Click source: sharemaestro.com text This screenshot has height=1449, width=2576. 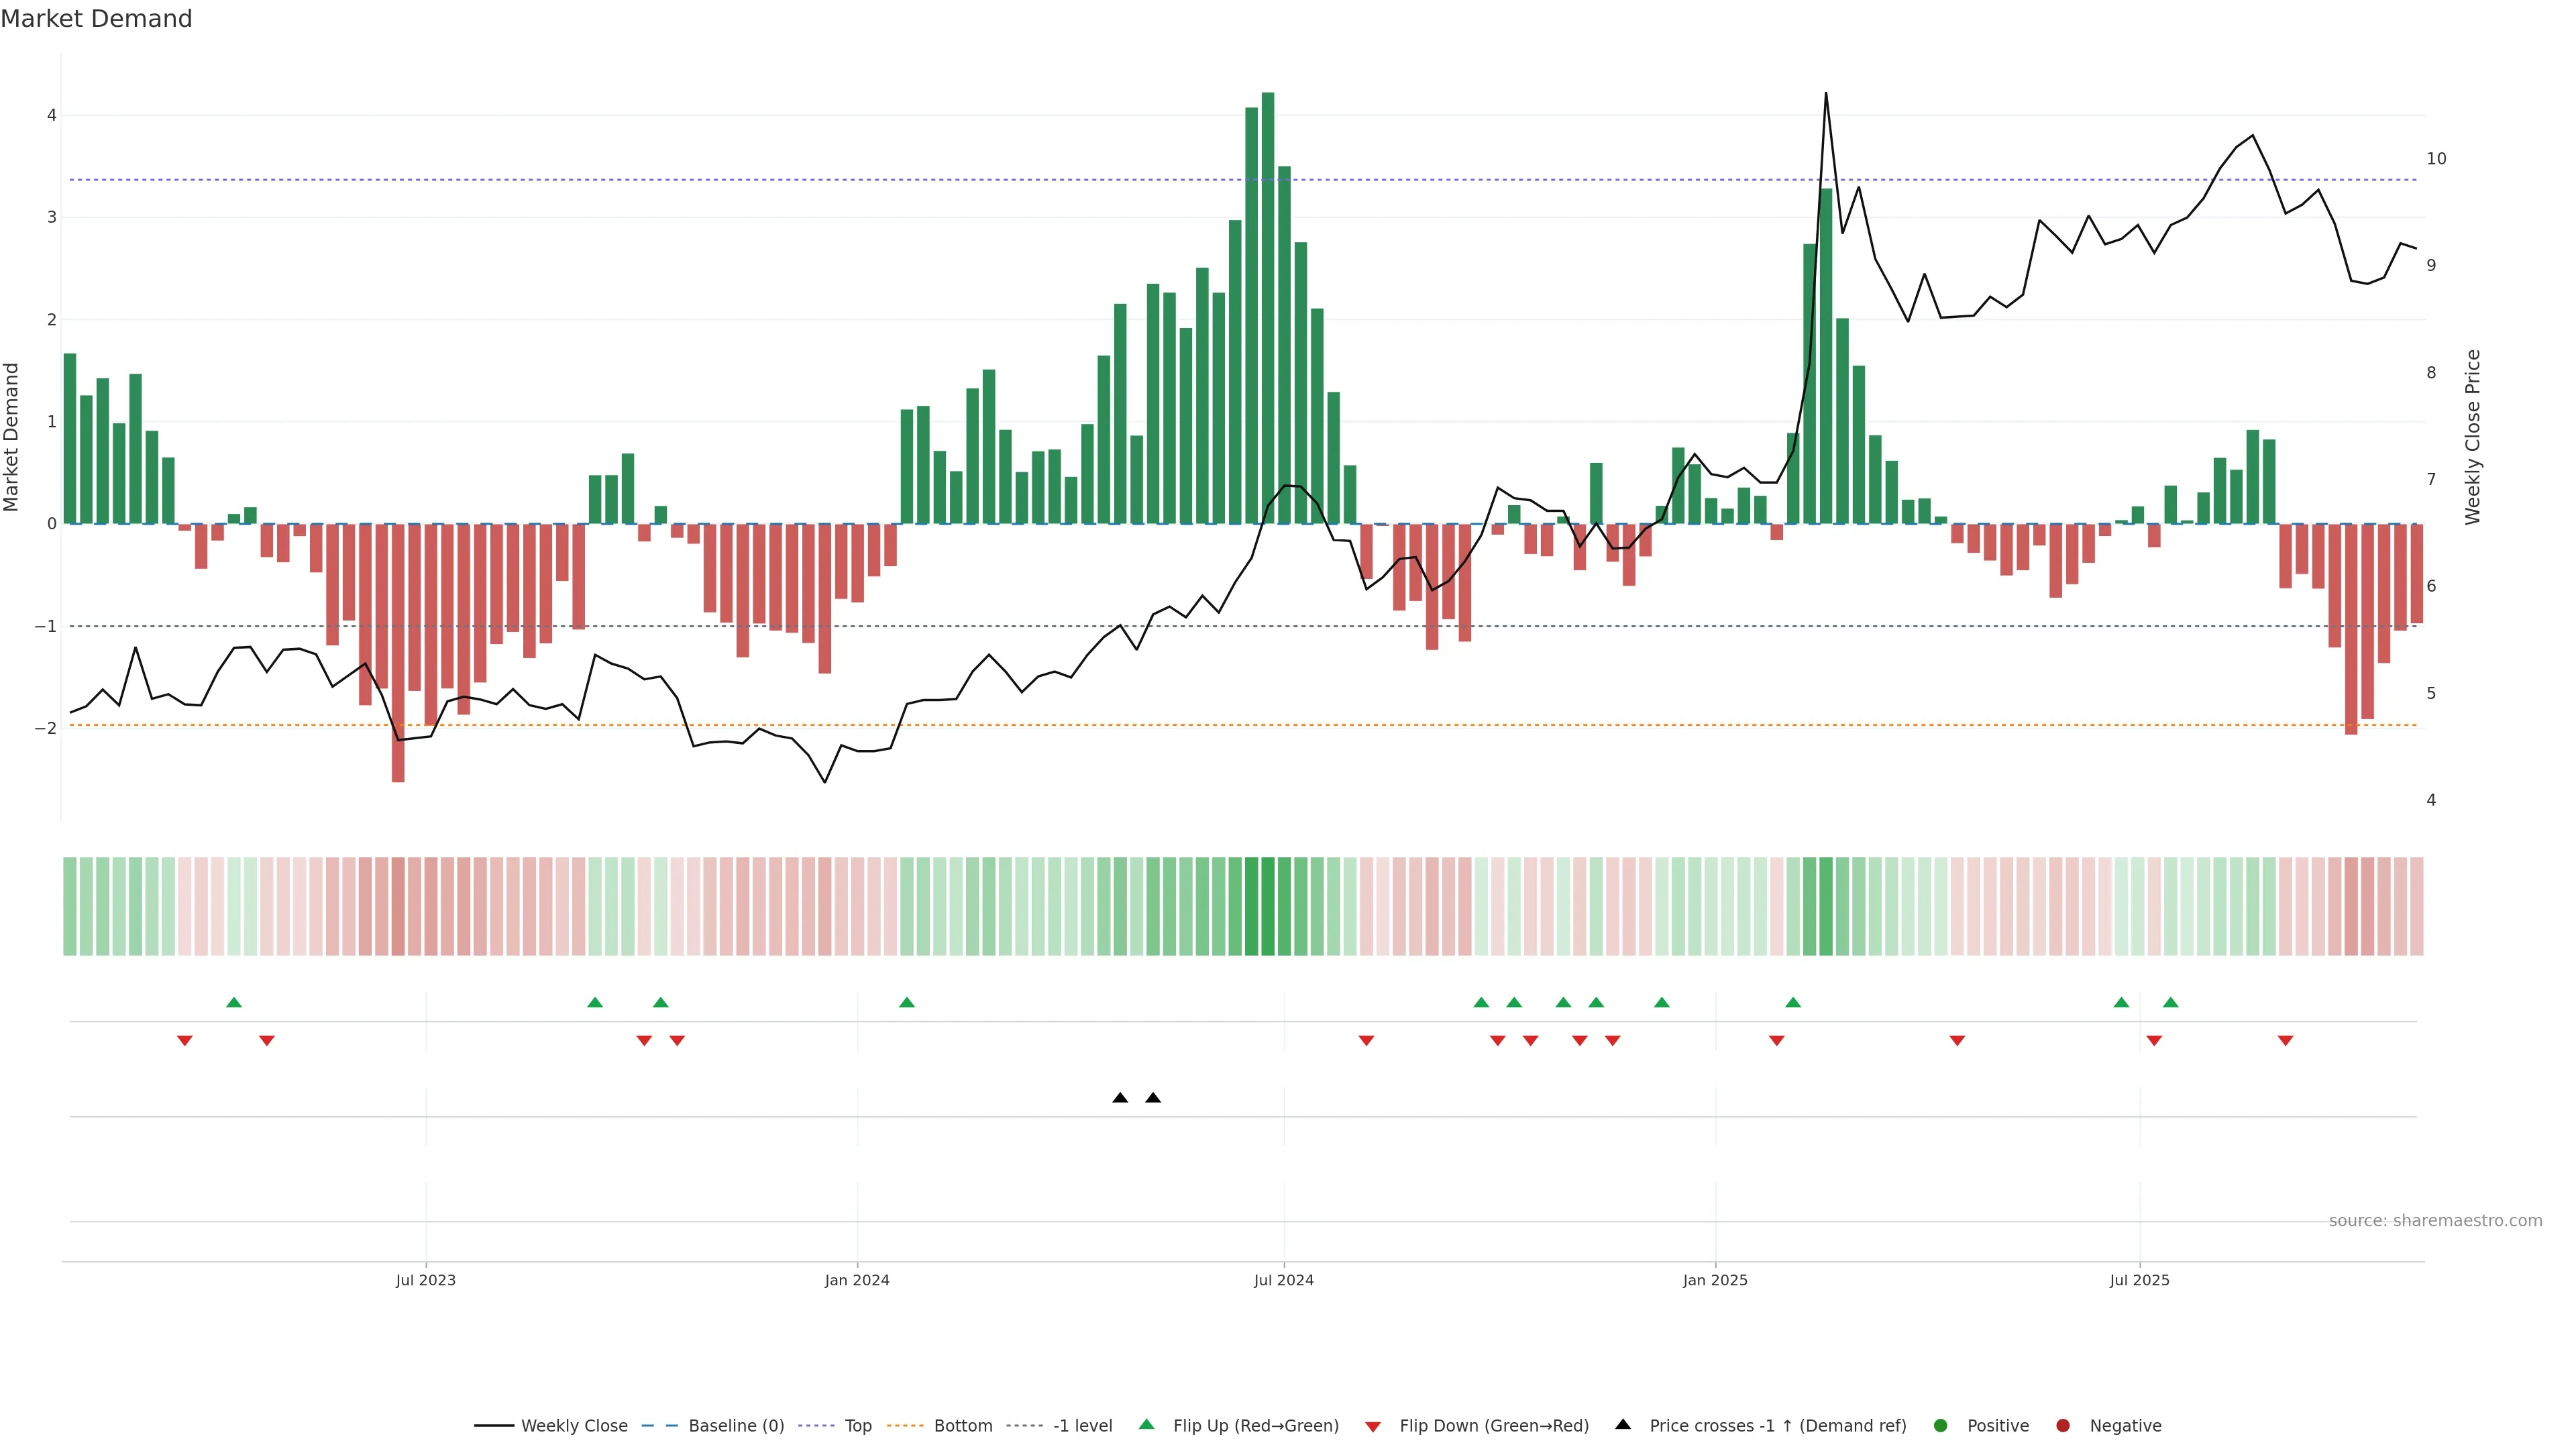click(x=2435, y=1221)
